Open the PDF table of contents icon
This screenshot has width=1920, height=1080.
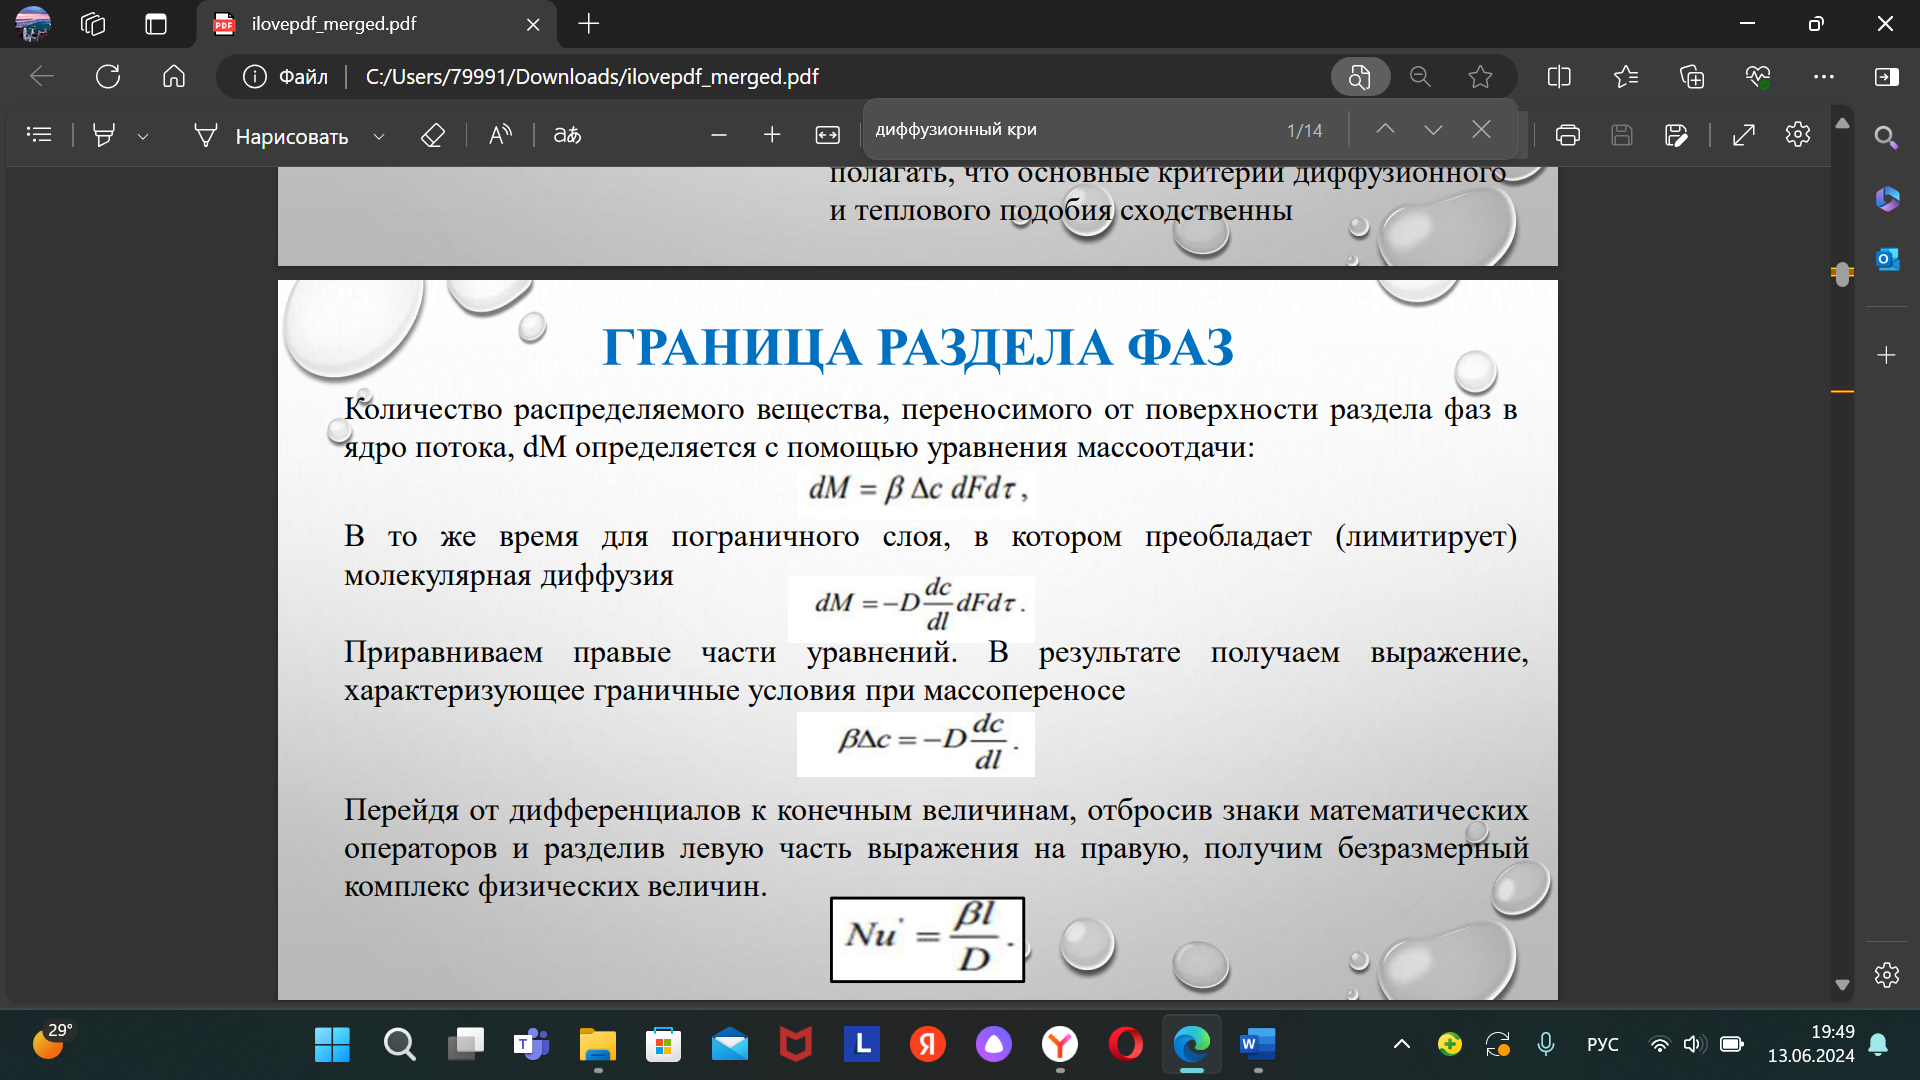[x=39, y=134]
